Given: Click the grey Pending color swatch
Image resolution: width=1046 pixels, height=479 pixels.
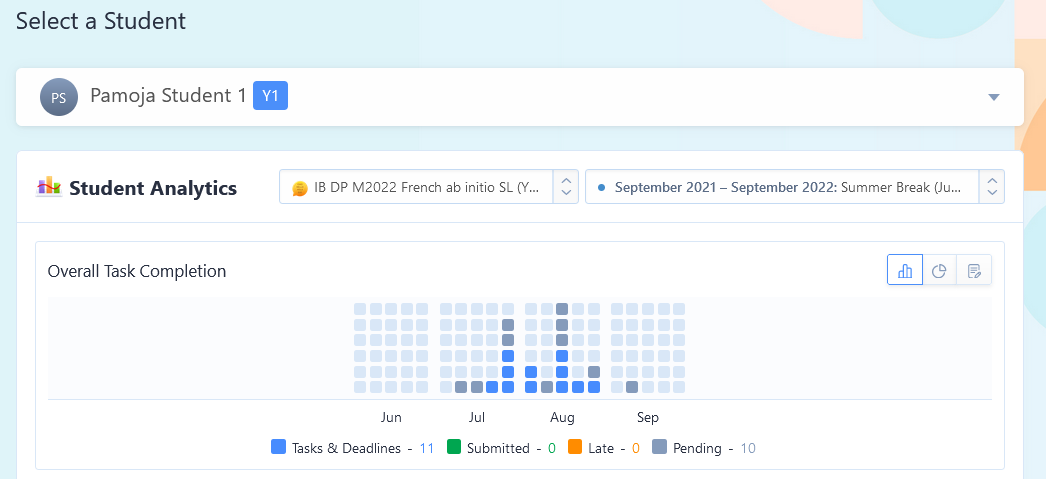Looking at the screenshot, I should [659, 447].
